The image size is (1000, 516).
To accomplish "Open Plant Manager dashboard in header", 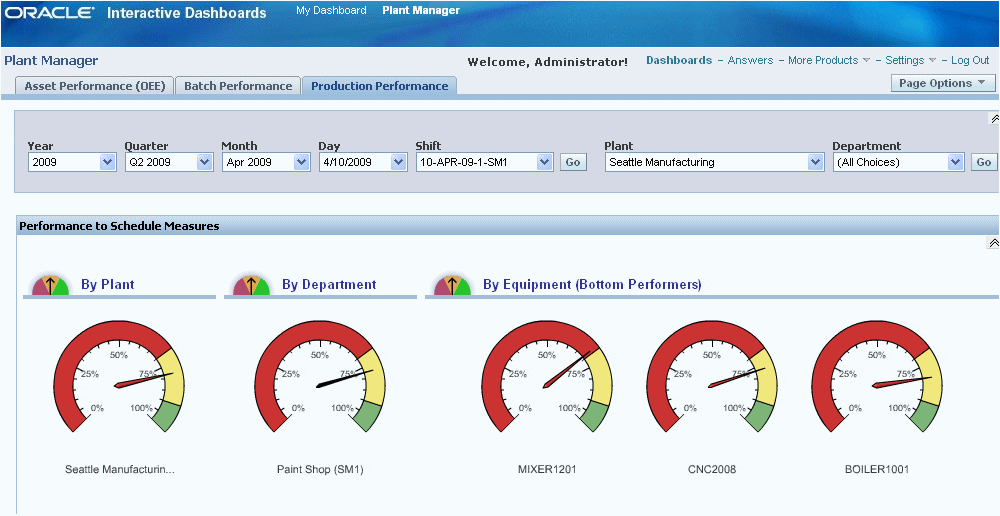I will click(x=421, y=10).
